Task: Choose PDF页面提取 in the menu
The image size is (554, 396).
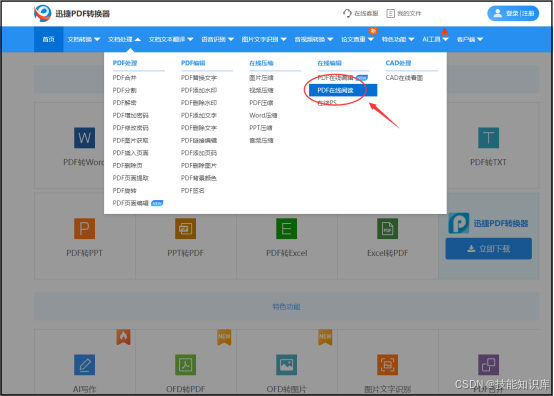Action: point(130,178)
